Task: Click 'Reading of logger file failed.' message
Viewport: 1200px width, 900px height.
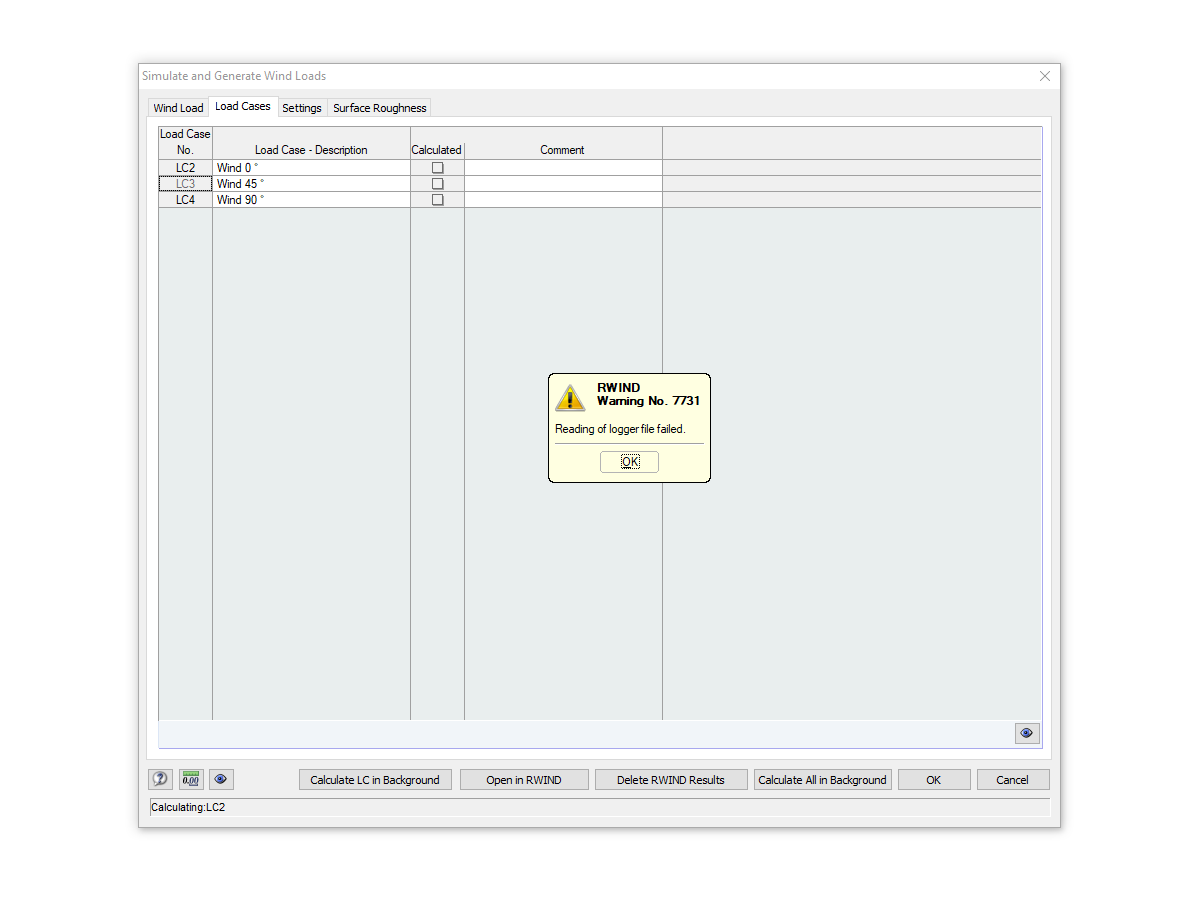Action: 620,429
